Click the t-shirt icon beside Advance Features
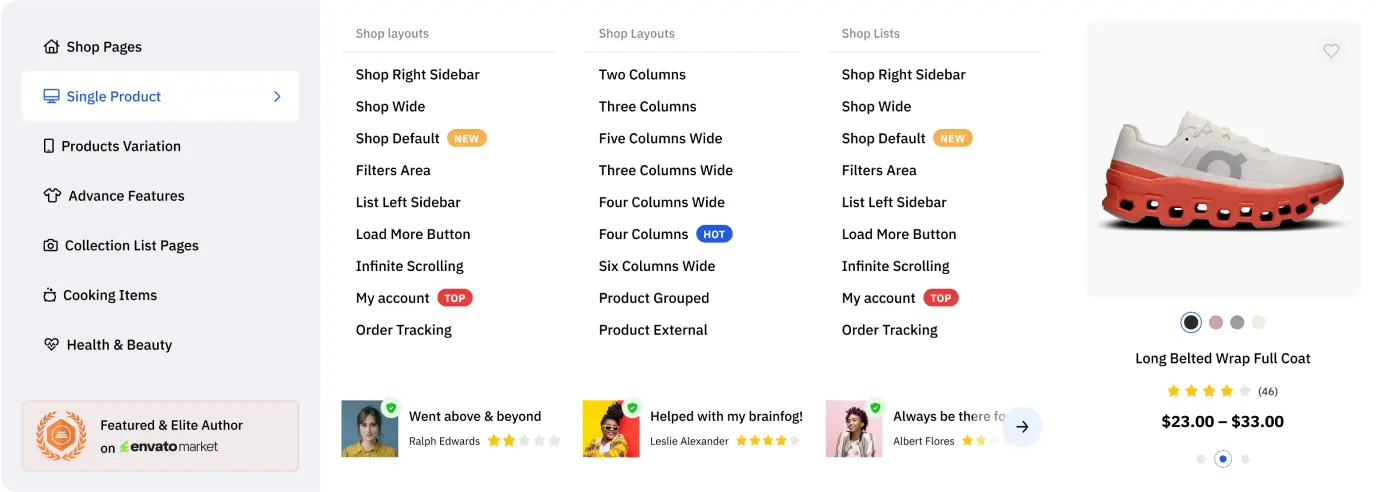 point(52,196)
